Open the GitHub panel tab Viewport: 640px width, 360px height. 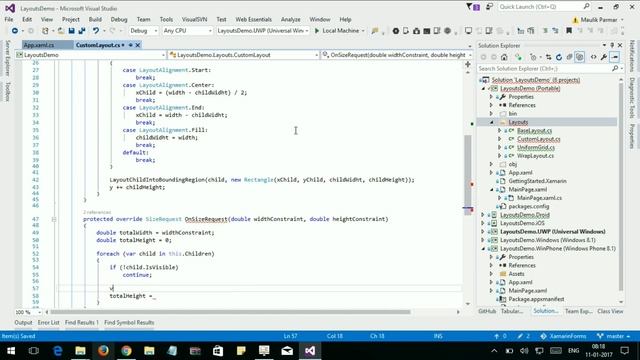[x=487, y=311]
